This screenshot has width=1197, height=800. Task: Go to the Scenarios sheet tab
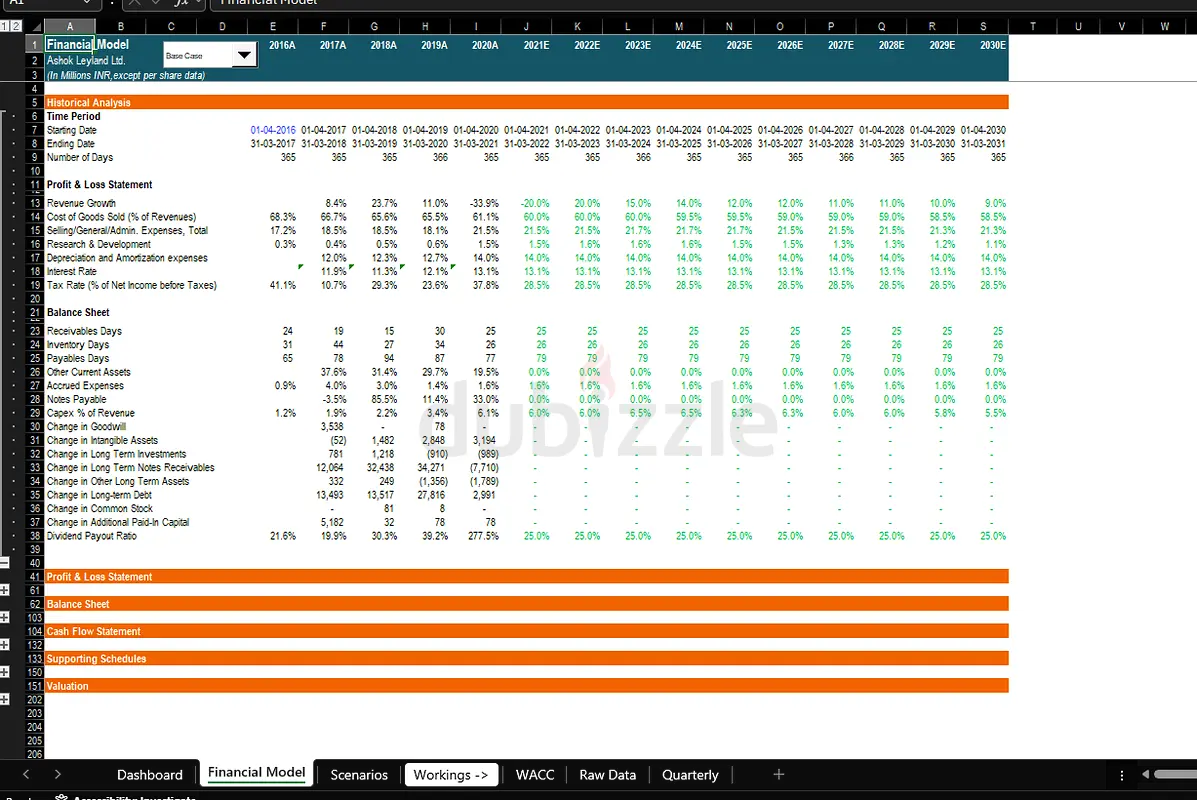click(358, 775)
